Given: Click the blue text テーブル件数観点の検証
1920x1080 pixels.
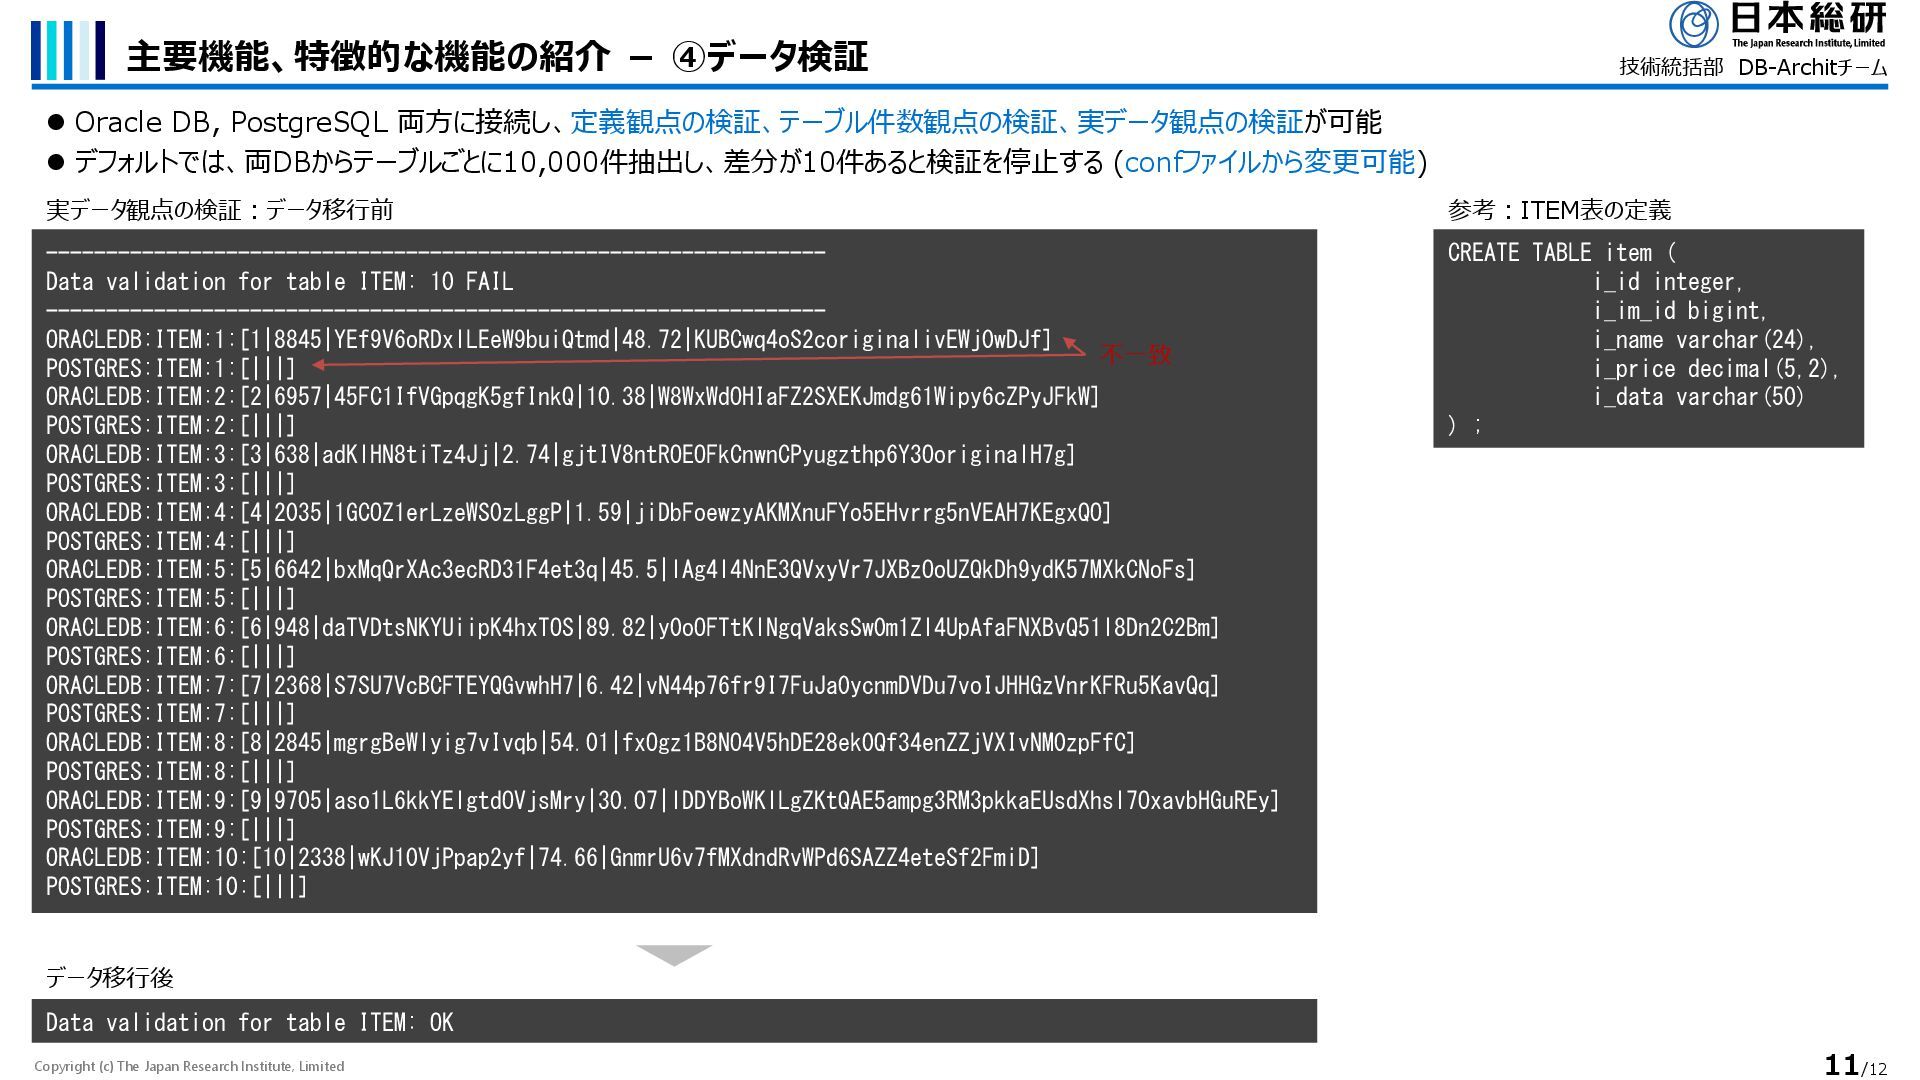Looking at the screenshot, I should coord(917,122).
